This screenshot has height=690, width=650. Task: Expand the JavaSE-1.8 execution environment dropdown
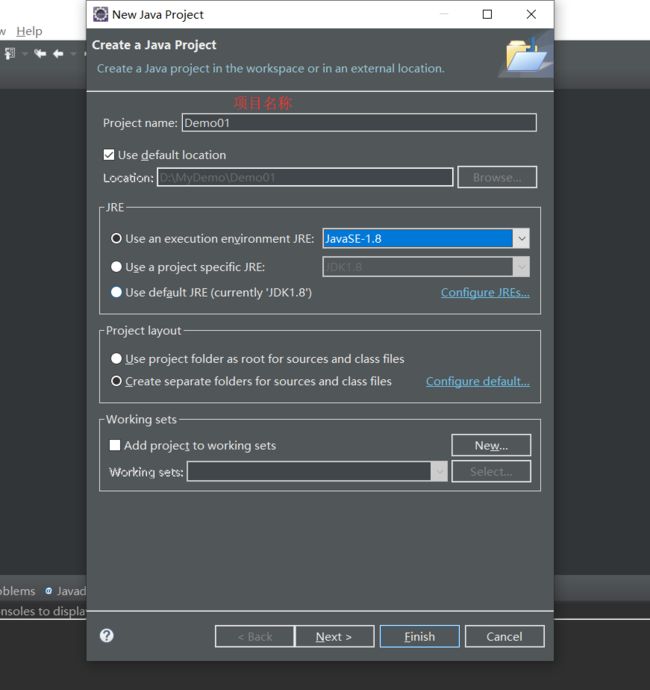521,238
